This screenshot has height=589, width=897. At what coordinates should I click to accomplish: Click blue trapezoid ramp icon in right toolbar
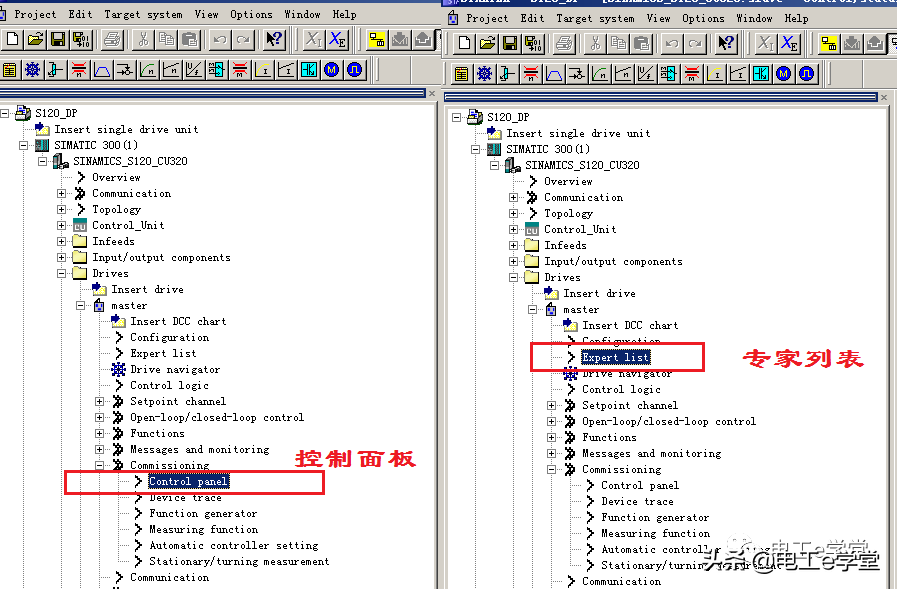coord(553,74)
